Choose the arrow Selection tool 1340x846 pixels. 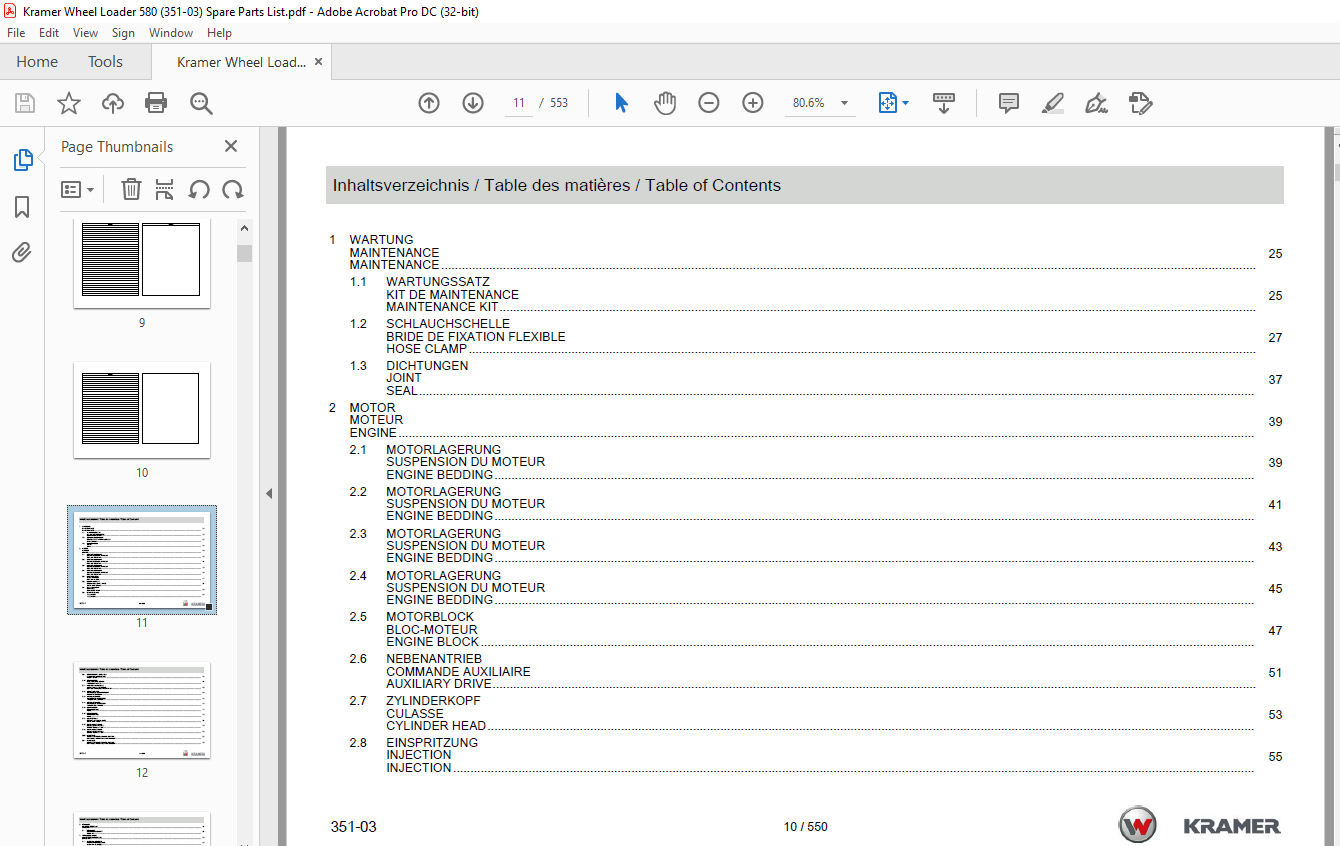click(621, 103)
